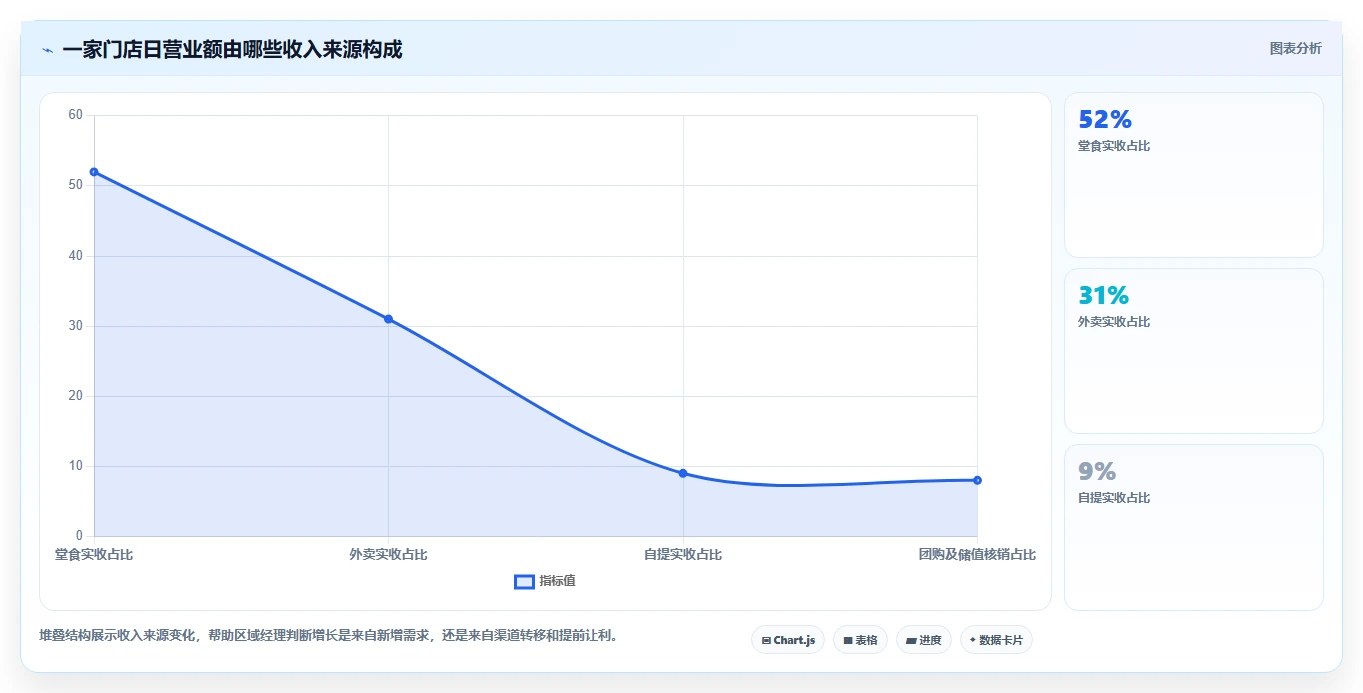This screenshot has height=693, width=1363.
Task: Click the icon in the Chart.js tag
Action: click(766, 640)
